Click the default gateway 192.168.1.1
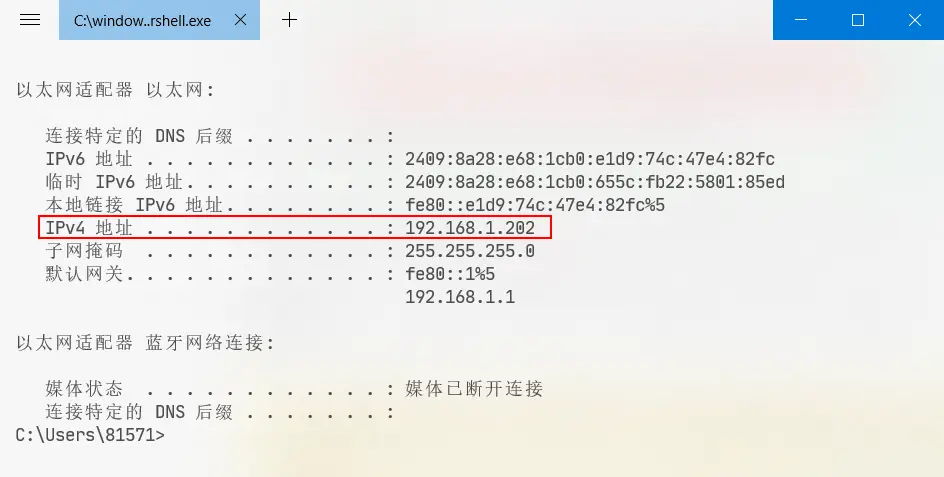This screenshot has width=944, height=477. [x=460, y=297]
